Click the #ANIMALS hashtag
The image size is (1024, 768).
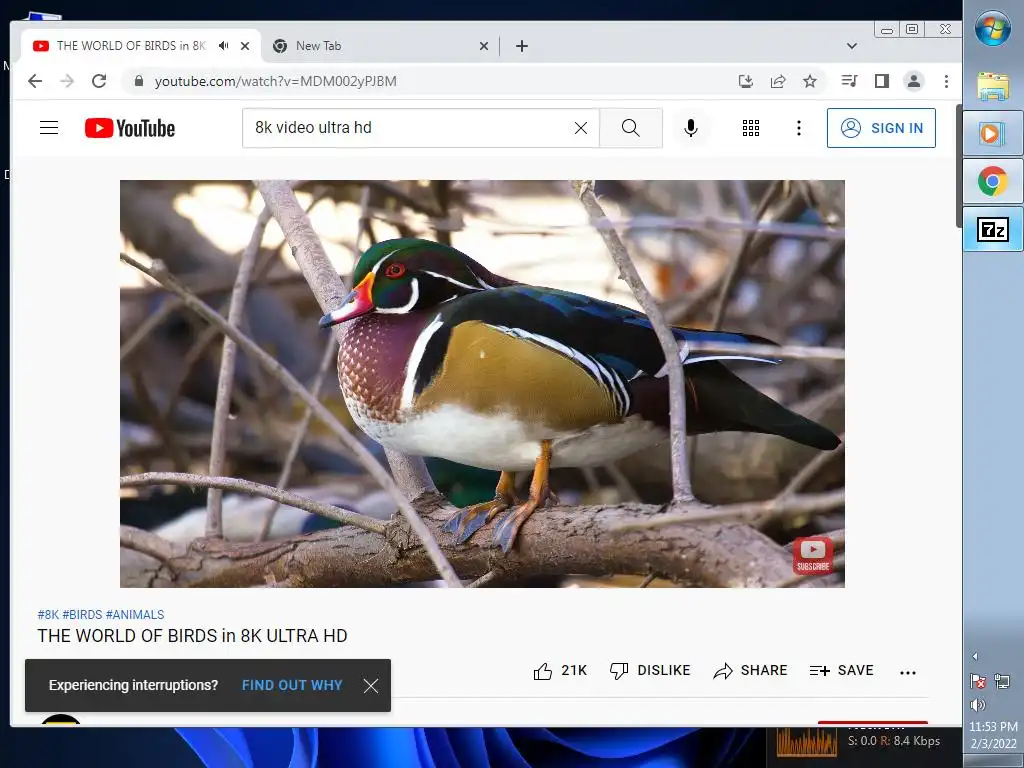coord(135,615)
